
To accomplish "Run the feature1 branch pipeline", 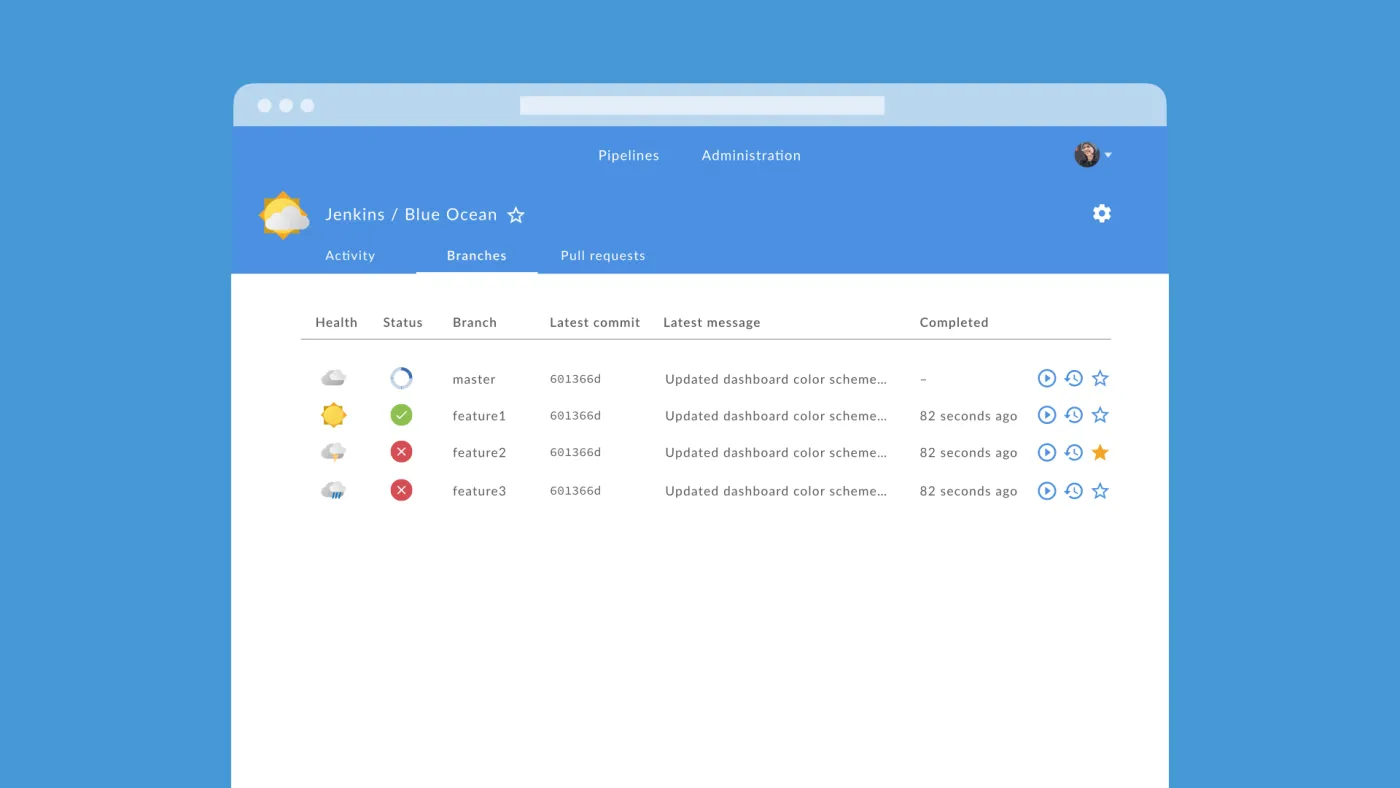I will pos(1046,415).
